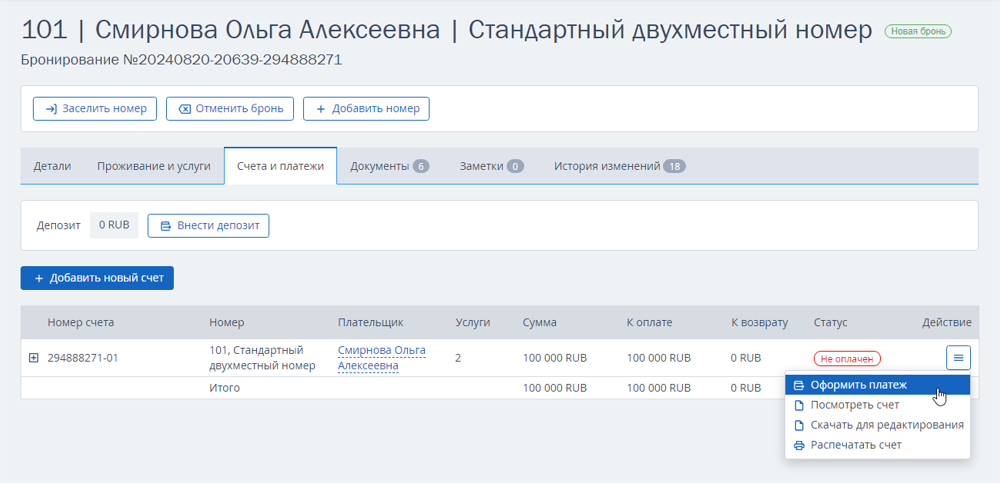This screenshot has height=483, width=1000.
Task: Switch to the Детали tab
Action: pos(52,167)
